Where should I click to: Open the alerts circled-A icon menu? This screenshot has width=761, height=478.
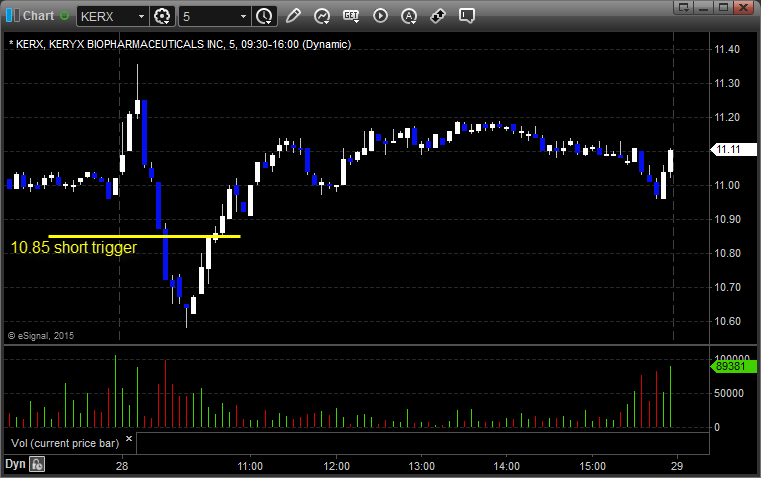pyautogui.click(x=409, y=16)
